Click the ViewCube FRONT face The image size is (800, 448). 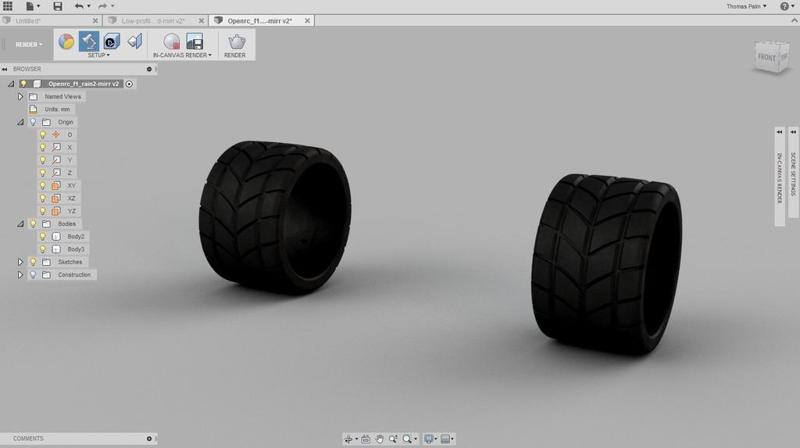pos(766,58)
